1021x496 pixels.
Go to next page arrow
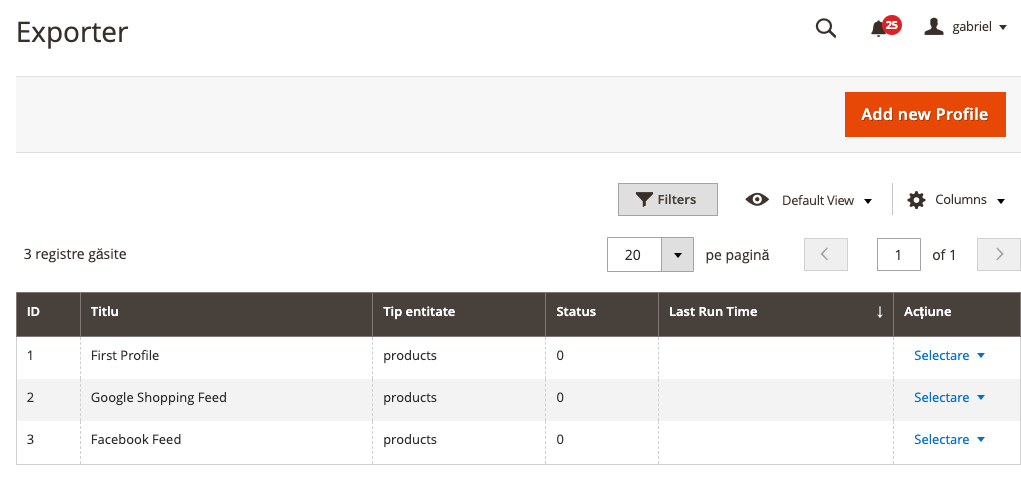tap(998, 255)
